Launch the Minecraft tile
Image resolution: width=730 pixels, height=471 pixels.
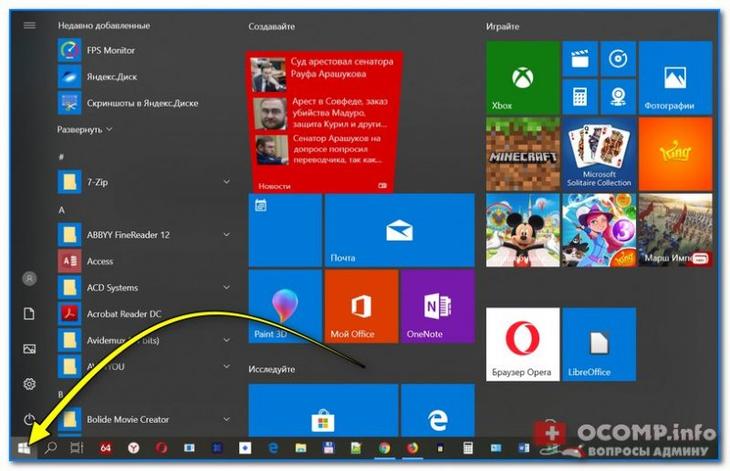[x=522, y=154]
